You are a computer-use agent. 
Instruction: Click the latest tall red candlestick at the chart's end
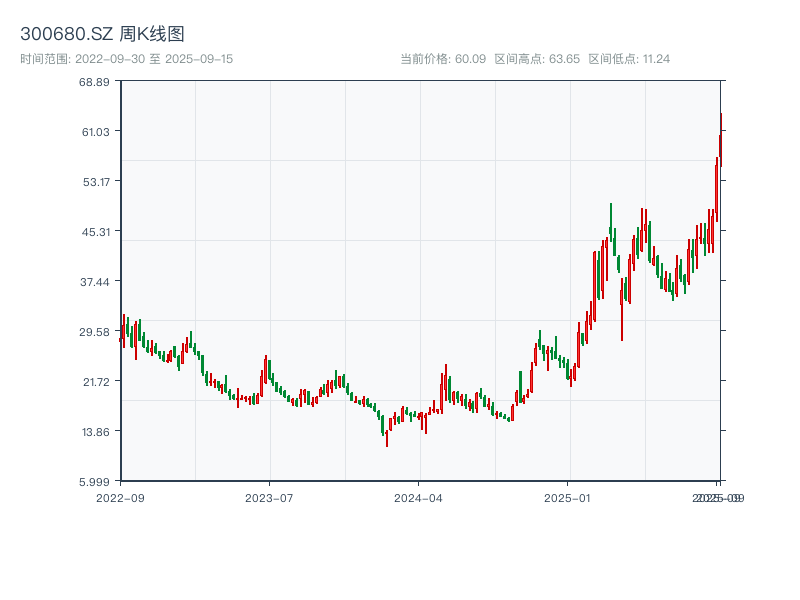tap(721, 140)
